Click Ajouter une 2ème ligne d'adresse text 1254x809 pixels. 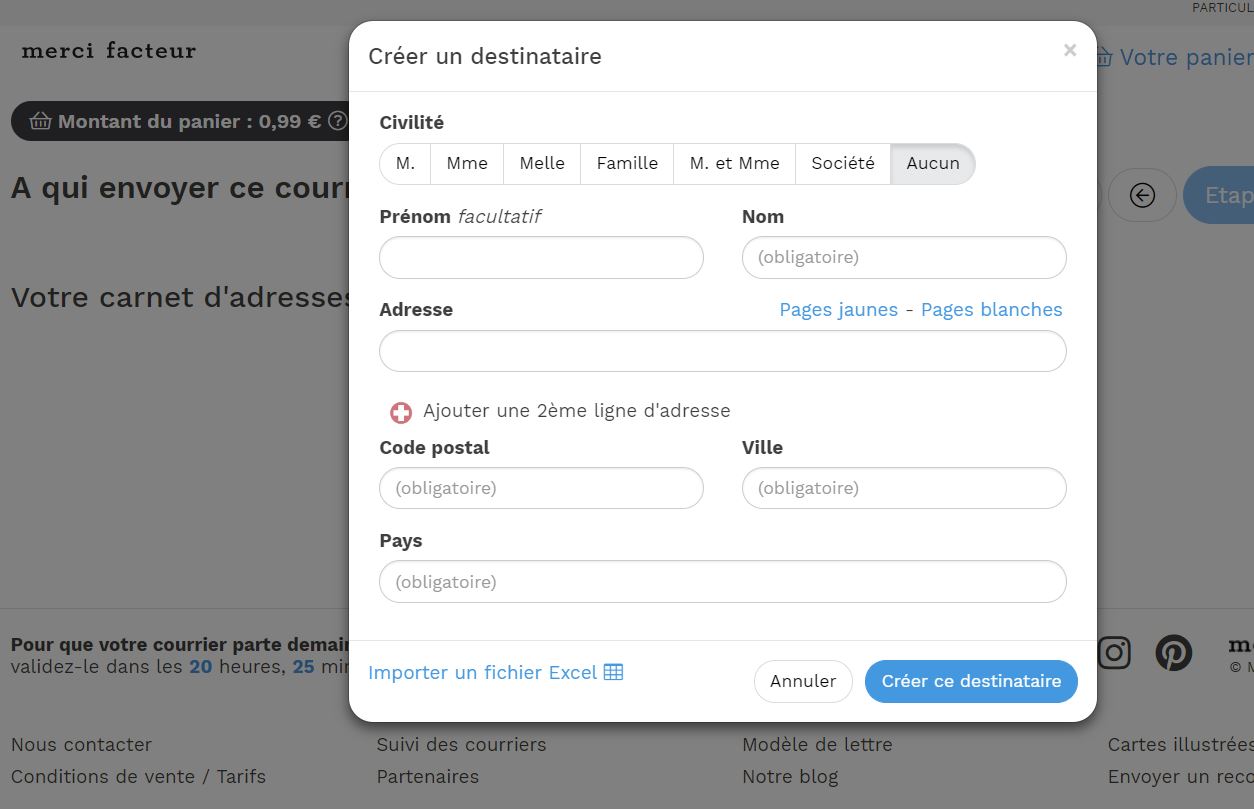[x=576, y=411]
